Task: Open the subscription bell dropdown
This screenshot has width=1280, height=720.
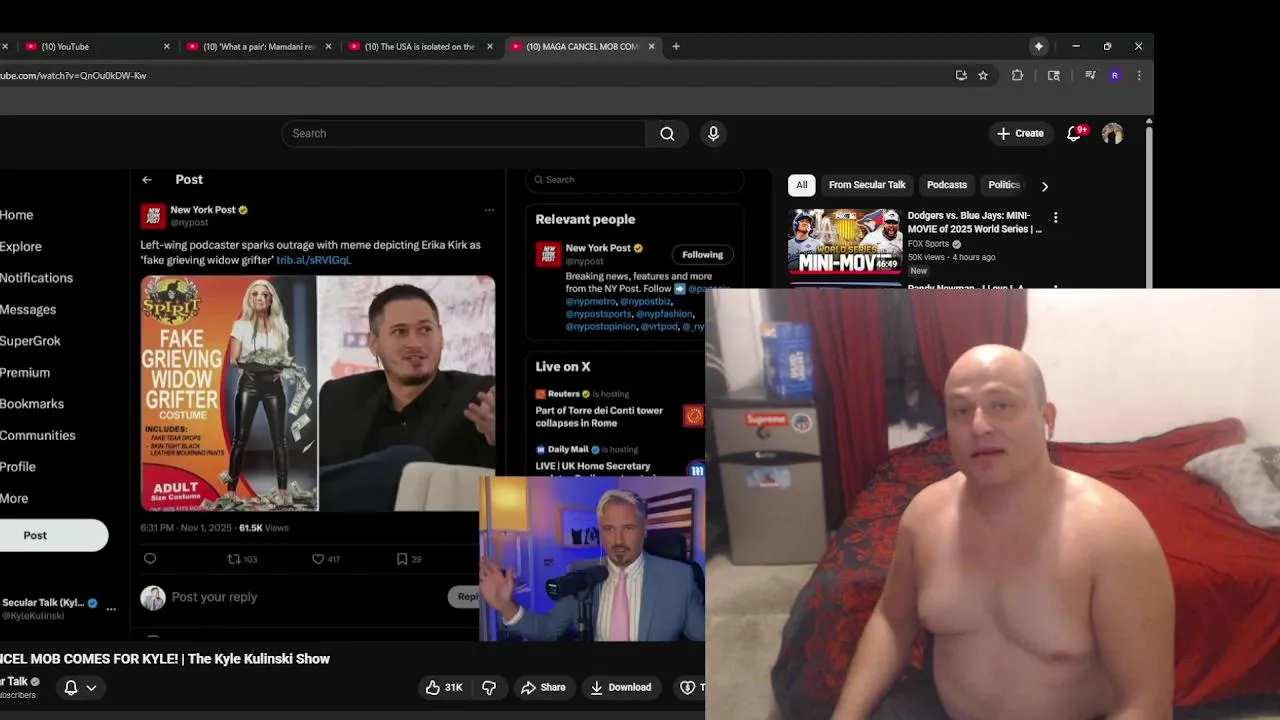Action: click(80, 687)
